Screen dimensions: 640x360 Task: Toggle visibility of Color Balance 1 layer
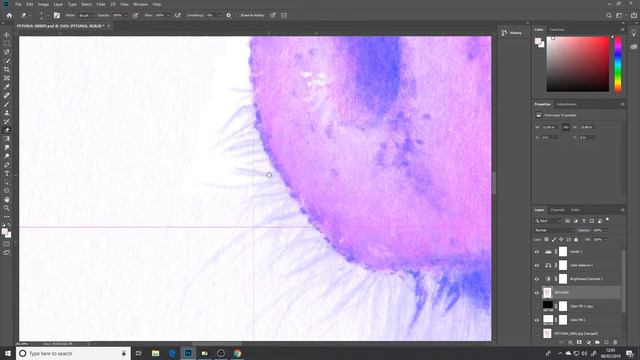pos(537,265)
